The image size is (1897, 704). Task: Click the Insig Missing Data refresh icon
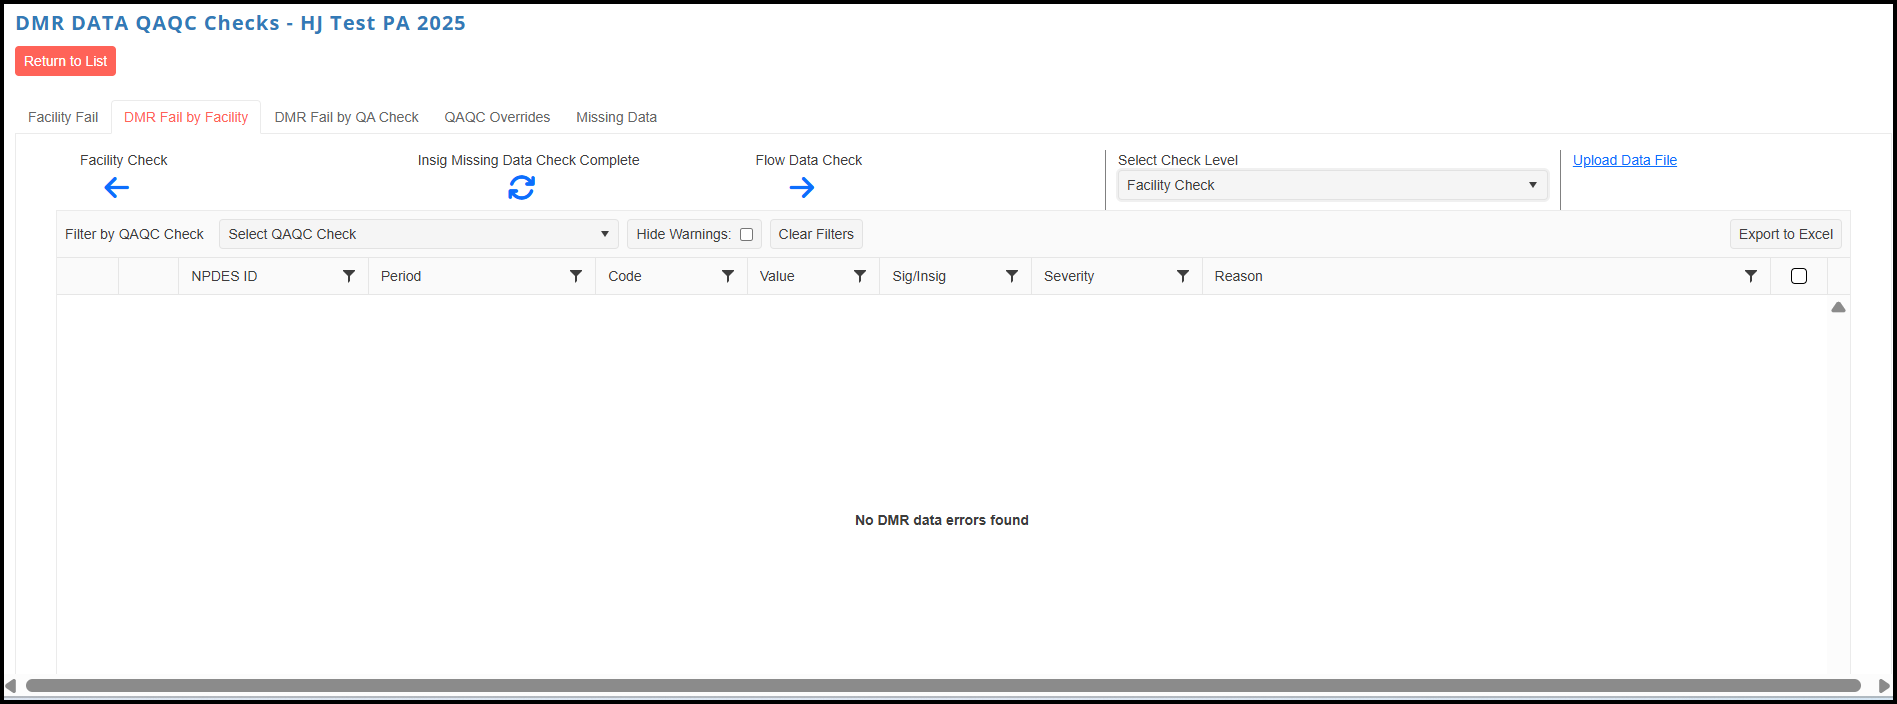(521, 187)
